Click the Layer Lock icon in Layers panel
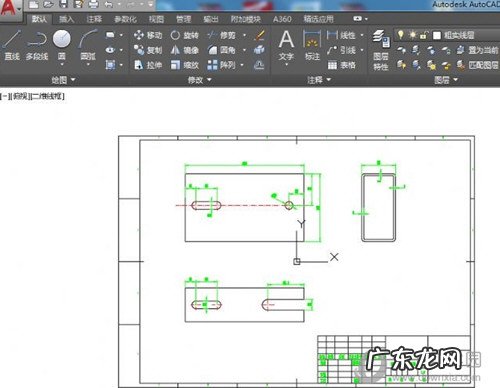The width and height of the screenshot is (500, 388). click(x=446, y=50)
